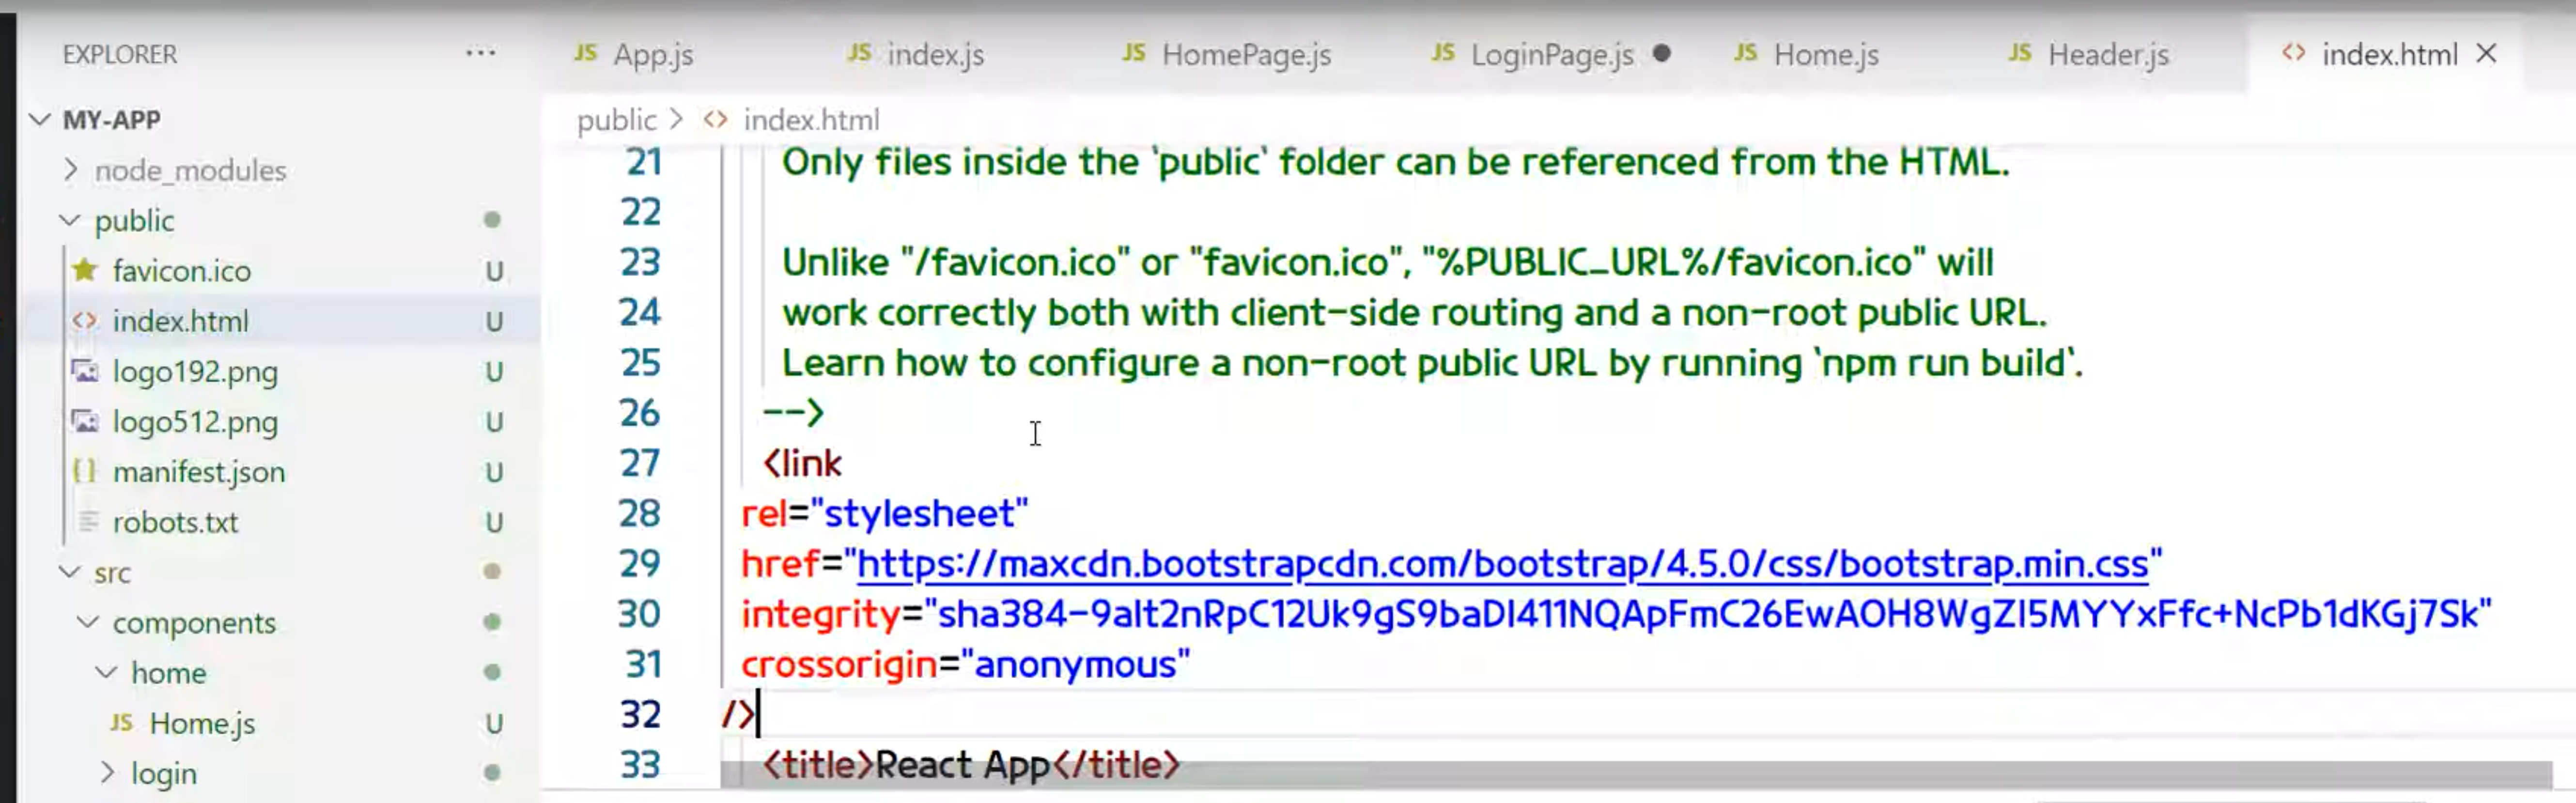The image size is (2576, 803).
Task: Open the bootstrap.min.css CDN link
Action: point(1502,564)
